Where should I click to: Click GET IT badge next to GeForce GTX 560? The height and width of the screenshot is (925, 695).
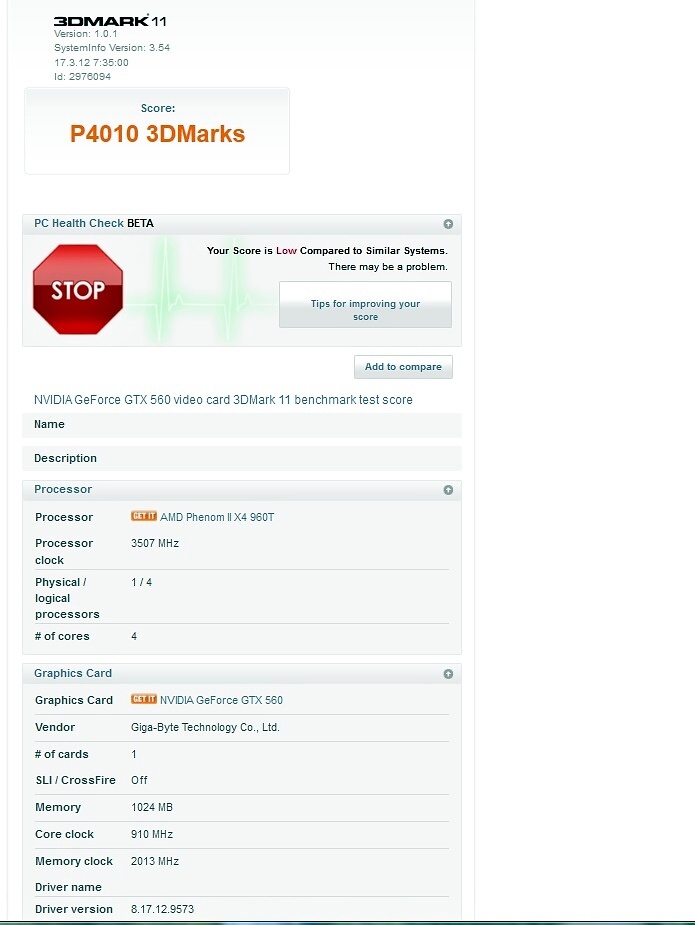(x=144, y=699)
